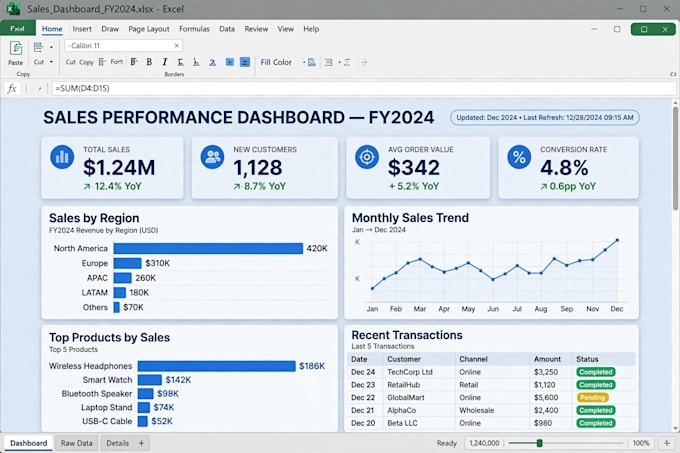680x453 pixels.
Task: Click the Paste clipboard icon
Action: 16,48
